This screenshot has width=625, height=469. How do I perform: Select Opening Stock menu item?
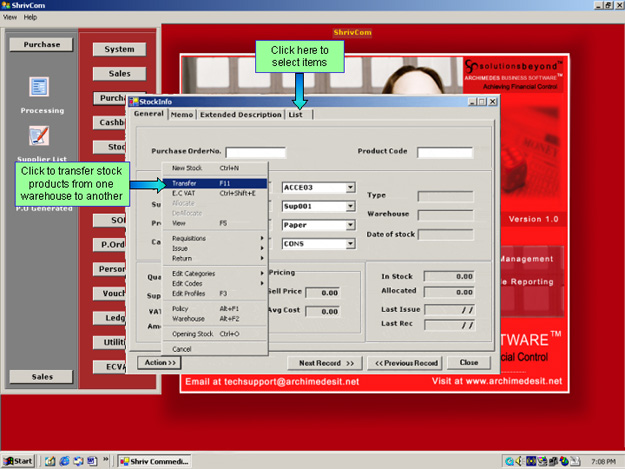(x=215, y=334)
